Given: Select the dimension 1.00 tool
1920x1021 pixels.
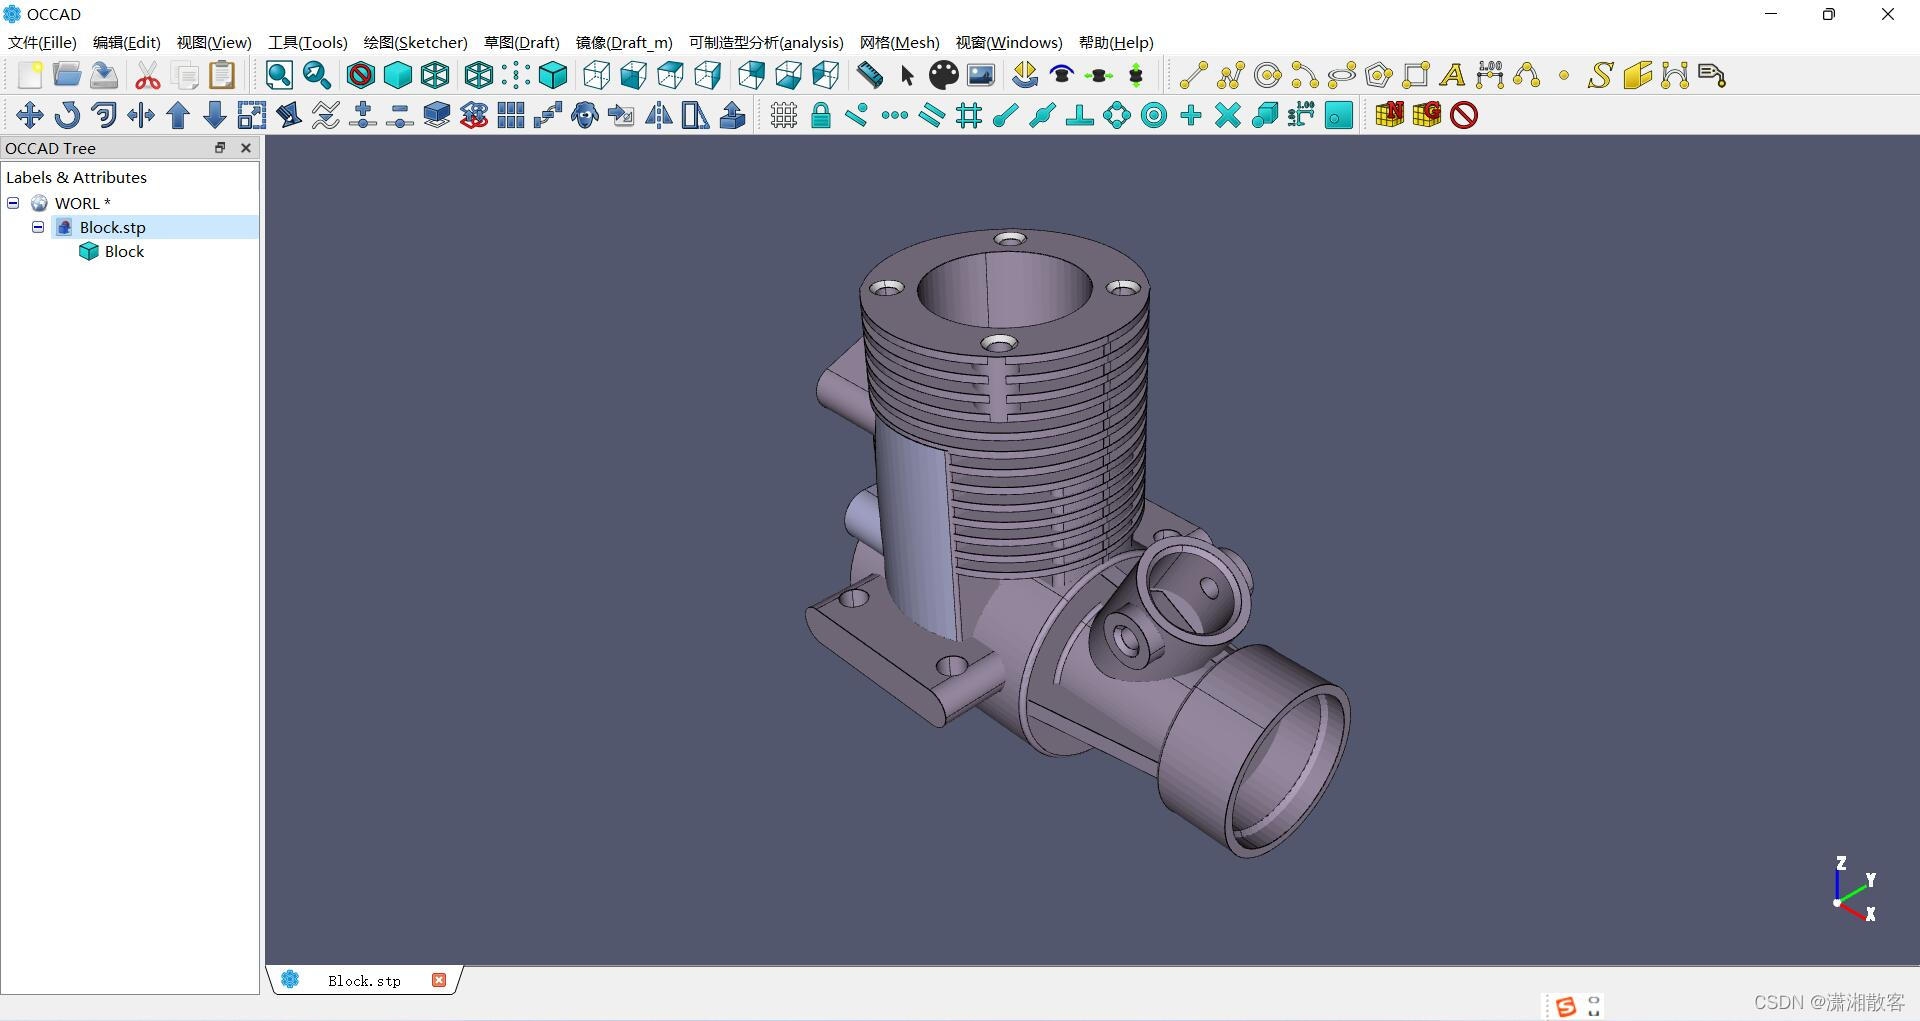Looking at the screenshot, I should (1490, 75).
